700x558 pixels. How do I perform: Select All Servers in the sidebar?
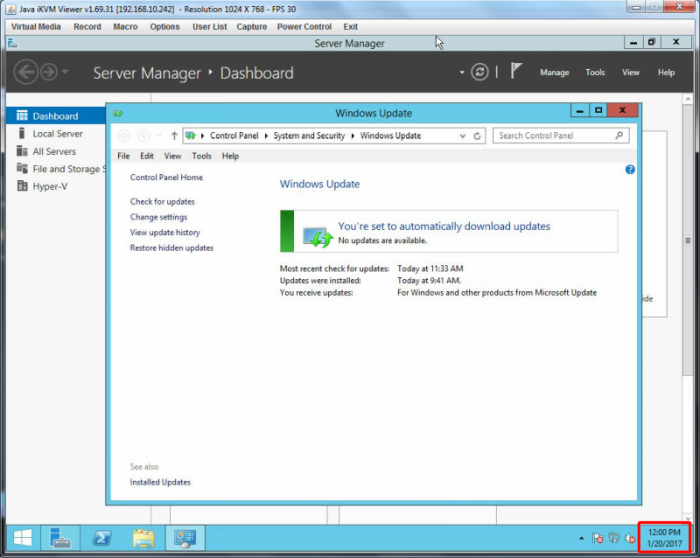[56, 151]
